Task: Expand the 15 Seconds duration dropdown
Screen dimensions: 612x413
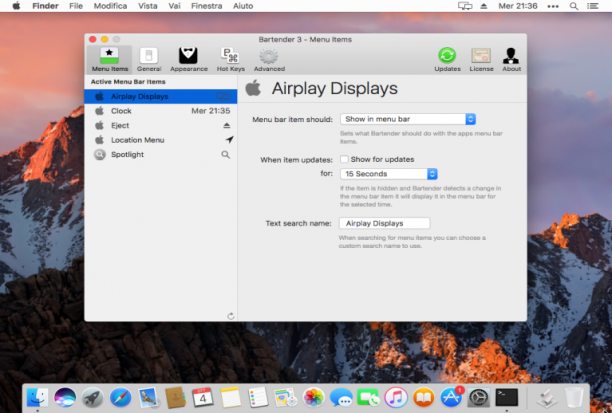Action: [389, 174]
